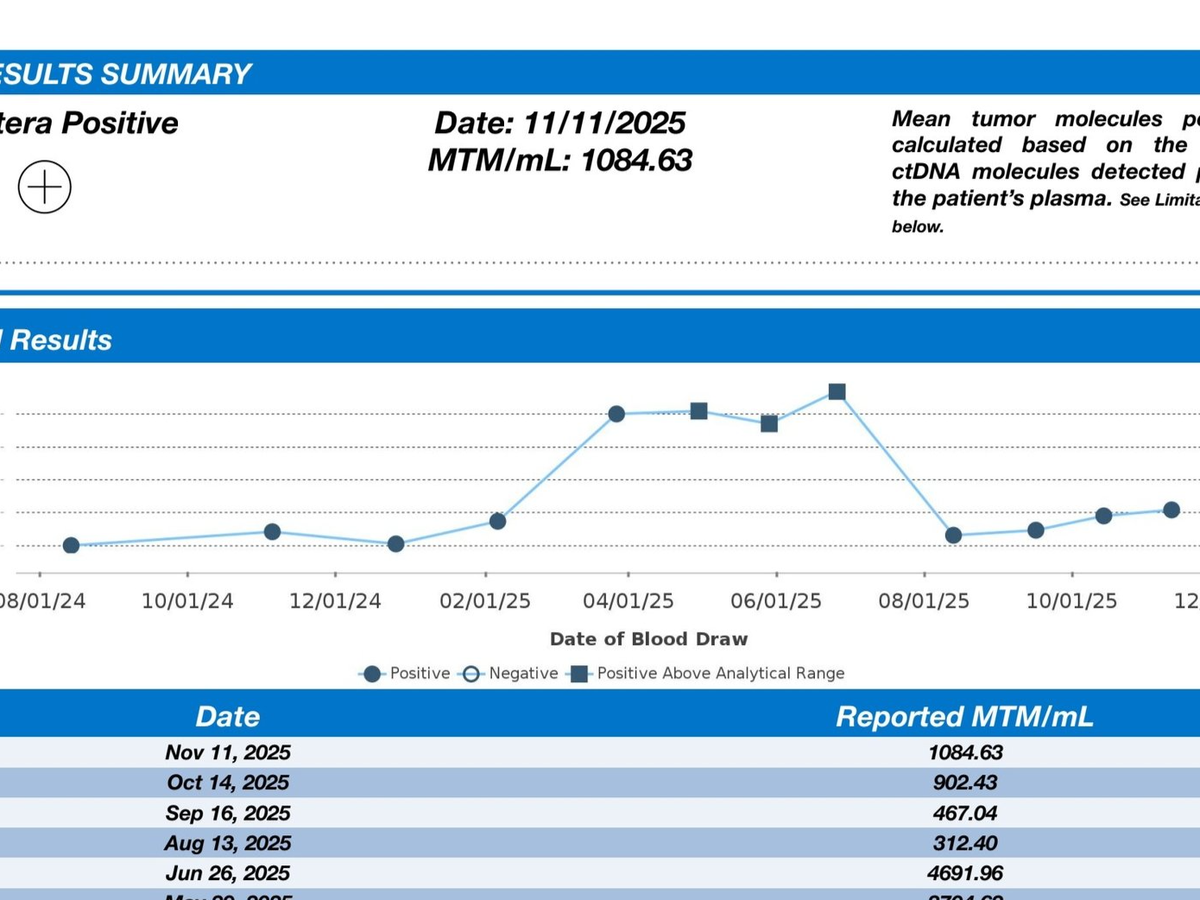Image resolution: width=1200 pixels, height=900 pixels.
Task: Select the circle data point at chart's 04/01/25 peak
Action: tap(617, 414)
